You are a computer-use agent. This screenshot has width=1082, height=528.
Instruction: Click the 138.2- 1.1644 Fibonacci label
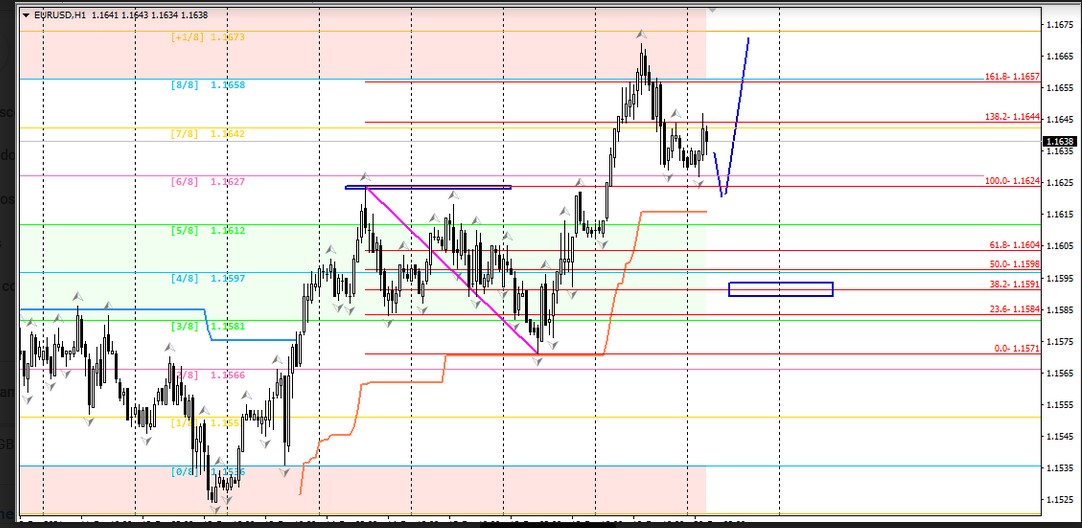point(1012,117)
